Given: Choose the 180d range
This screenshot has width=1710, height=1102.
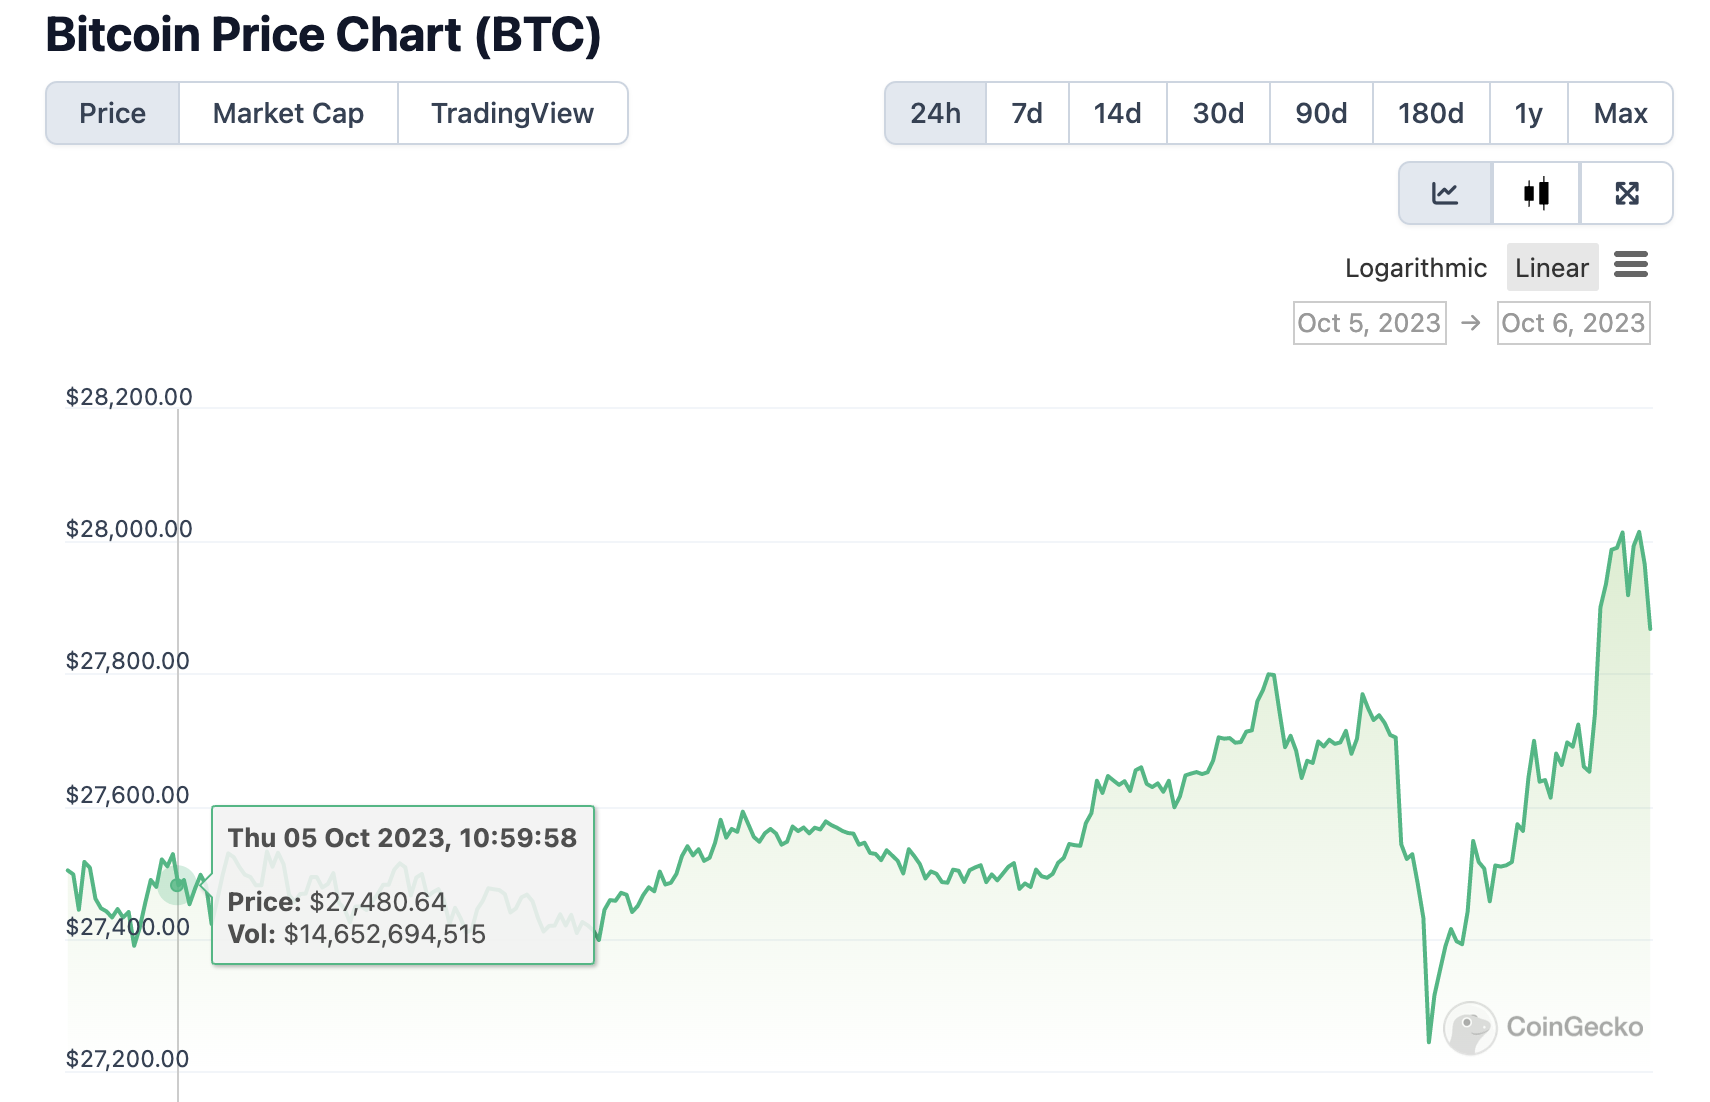Looking at the screenshot, I should pos(1430,113).
